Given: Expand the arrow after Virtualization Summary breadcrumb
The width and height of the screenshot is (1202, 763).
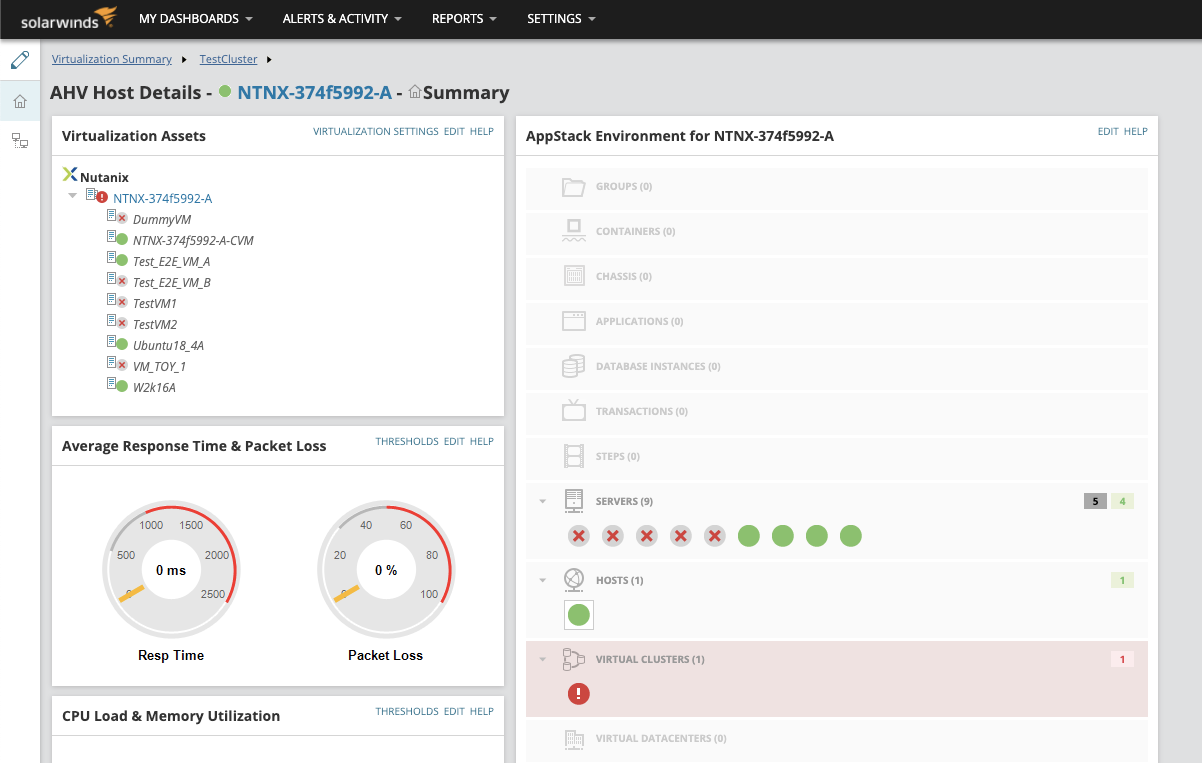Looking at the screenshot, I should [x=184, y=60].
